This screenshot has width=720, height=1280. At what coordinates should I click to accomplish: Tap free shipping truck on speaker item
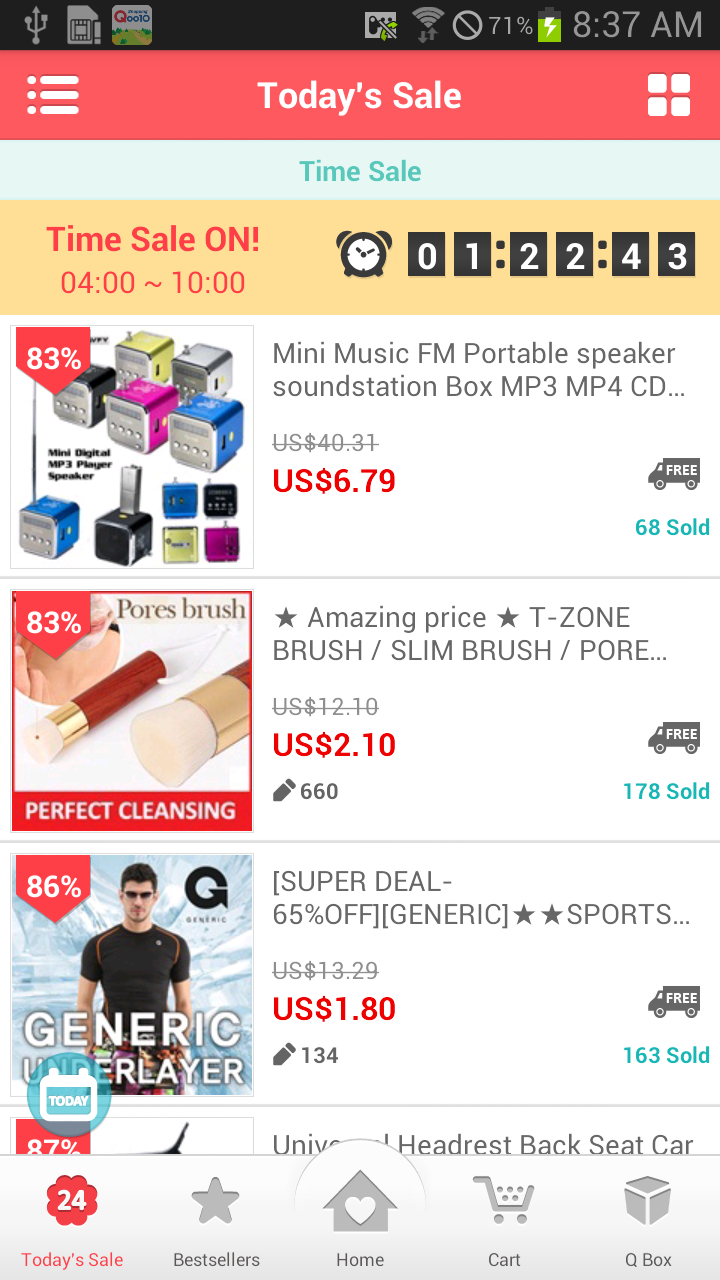tap(674, 473)
